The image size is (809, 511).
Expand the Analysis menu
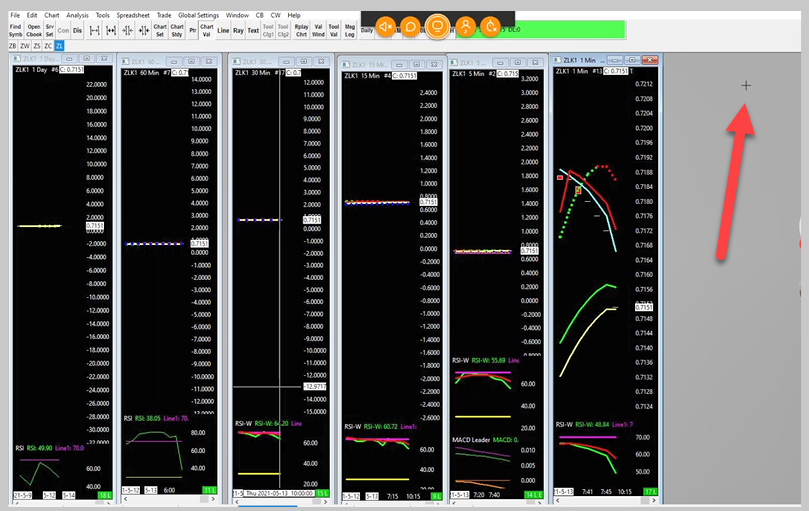[77, 16]
